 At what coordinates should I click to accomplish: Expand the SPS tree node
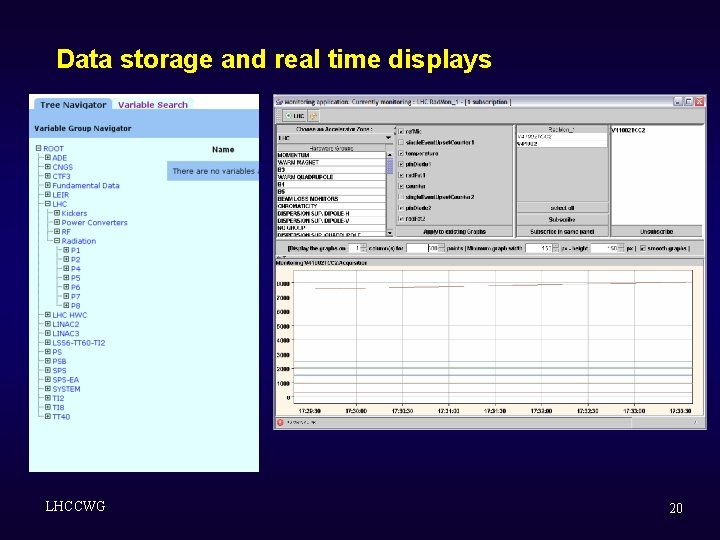48,370
